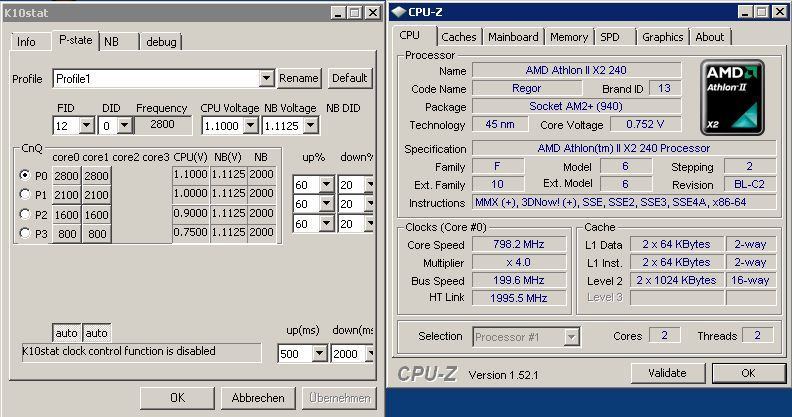
Task: Open the FID dropdown showing 12
Action: point(87,126)
